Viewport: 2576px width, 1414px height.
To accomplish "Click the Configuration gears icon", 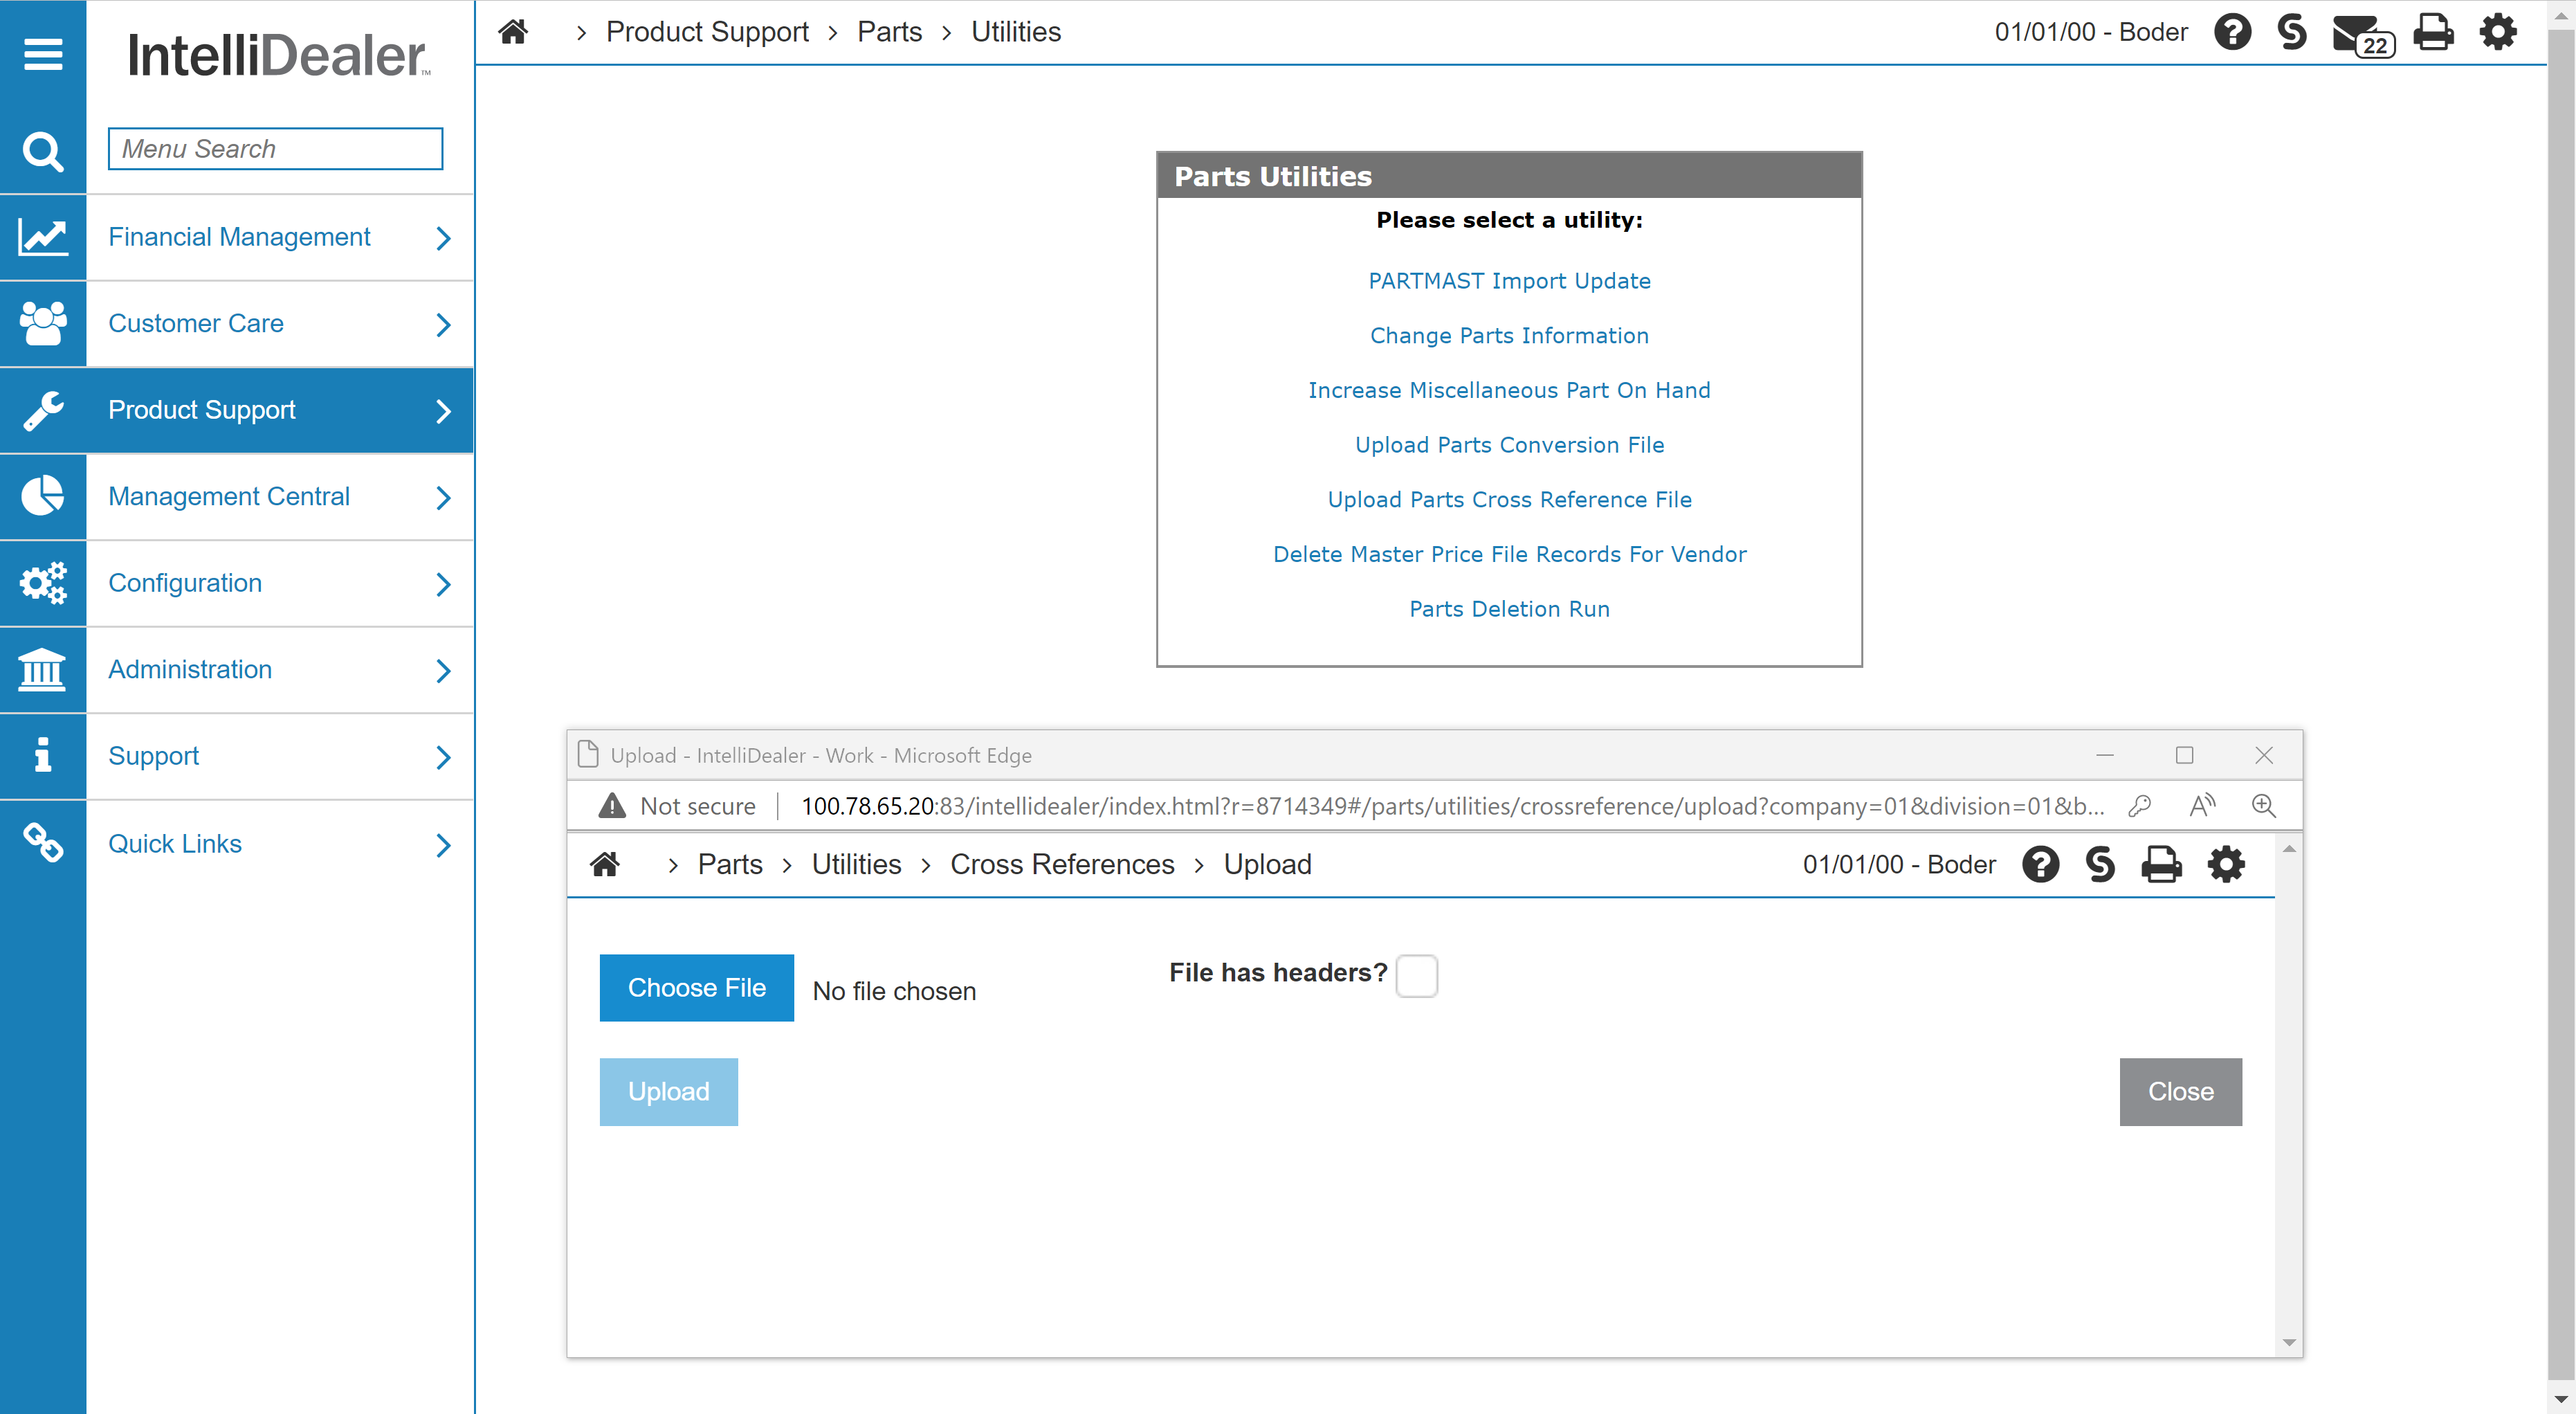I will click(43, 583).
